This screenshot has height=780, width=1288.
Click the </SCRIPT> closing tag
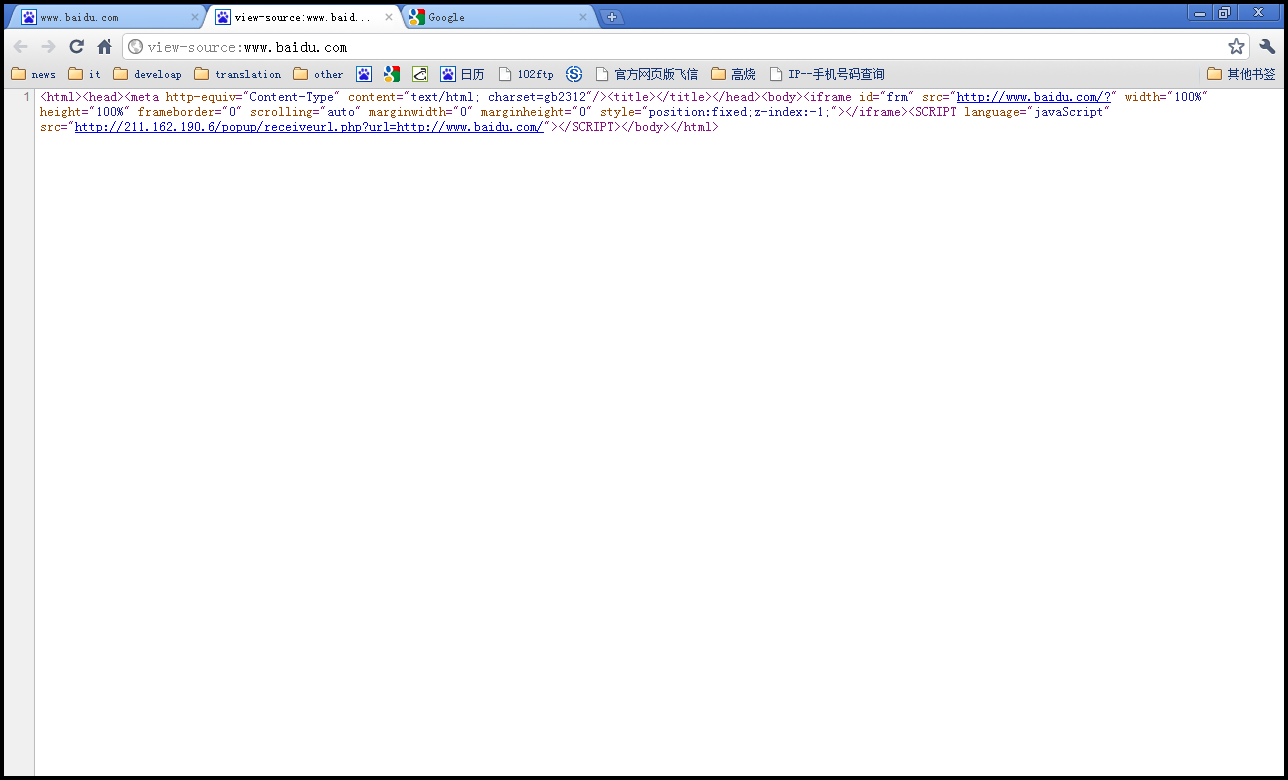(589, 128)
